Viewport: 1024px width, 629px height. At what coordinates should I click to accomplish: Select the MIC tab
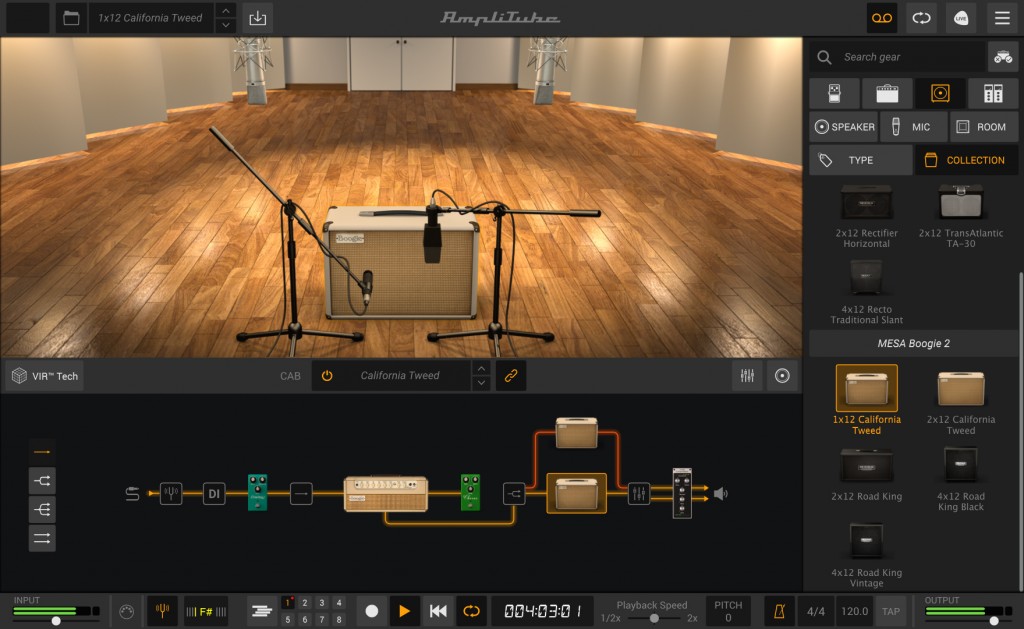[x=913, y=127]
